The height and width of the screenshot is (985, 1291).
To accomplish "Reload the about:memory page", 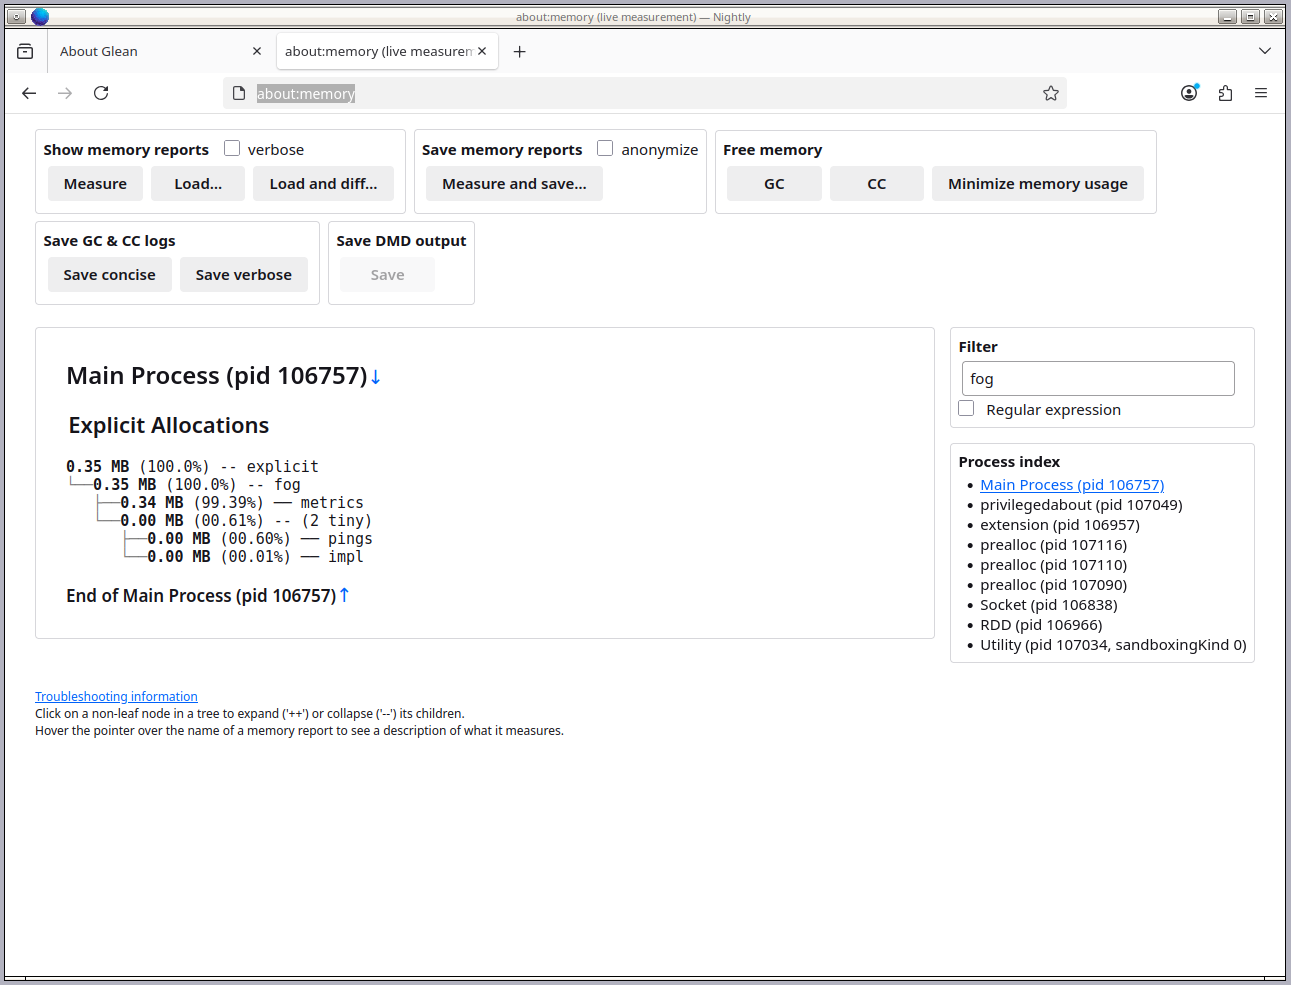I will point(101,93).
